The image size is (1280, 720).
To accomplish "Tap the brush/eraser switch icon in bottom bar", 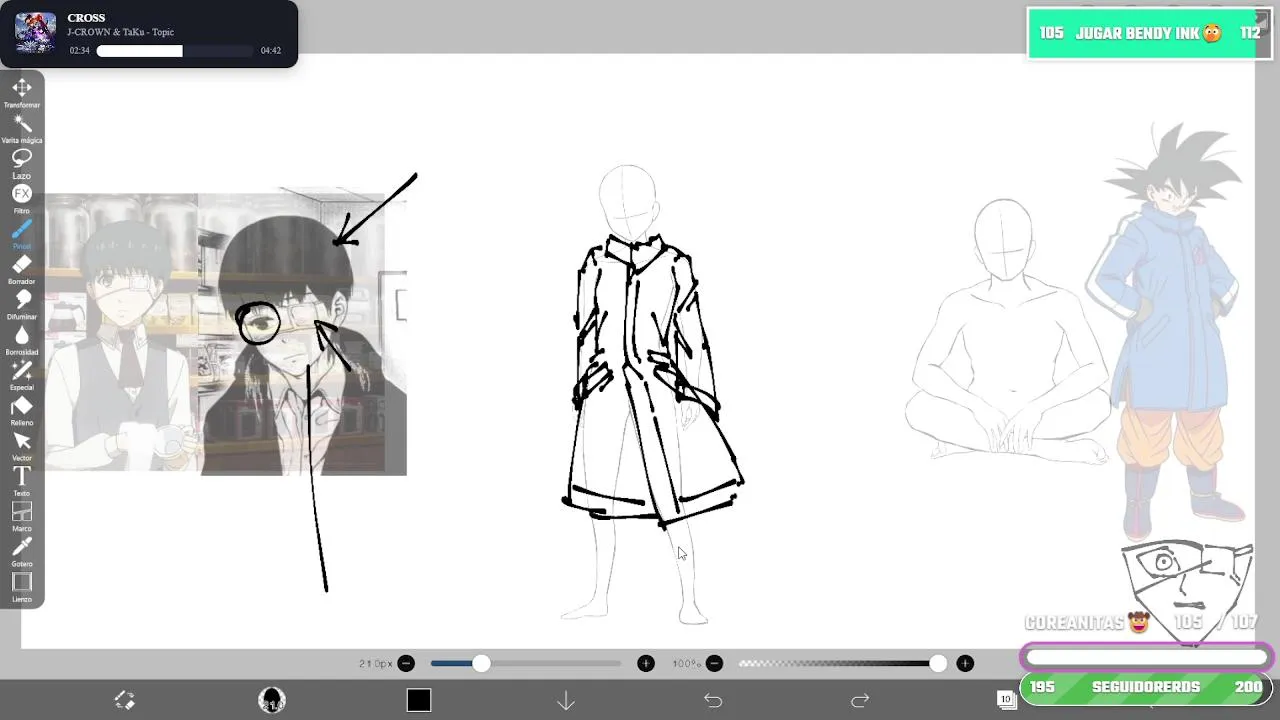I will pyautogui.click(x=124, y=700).
